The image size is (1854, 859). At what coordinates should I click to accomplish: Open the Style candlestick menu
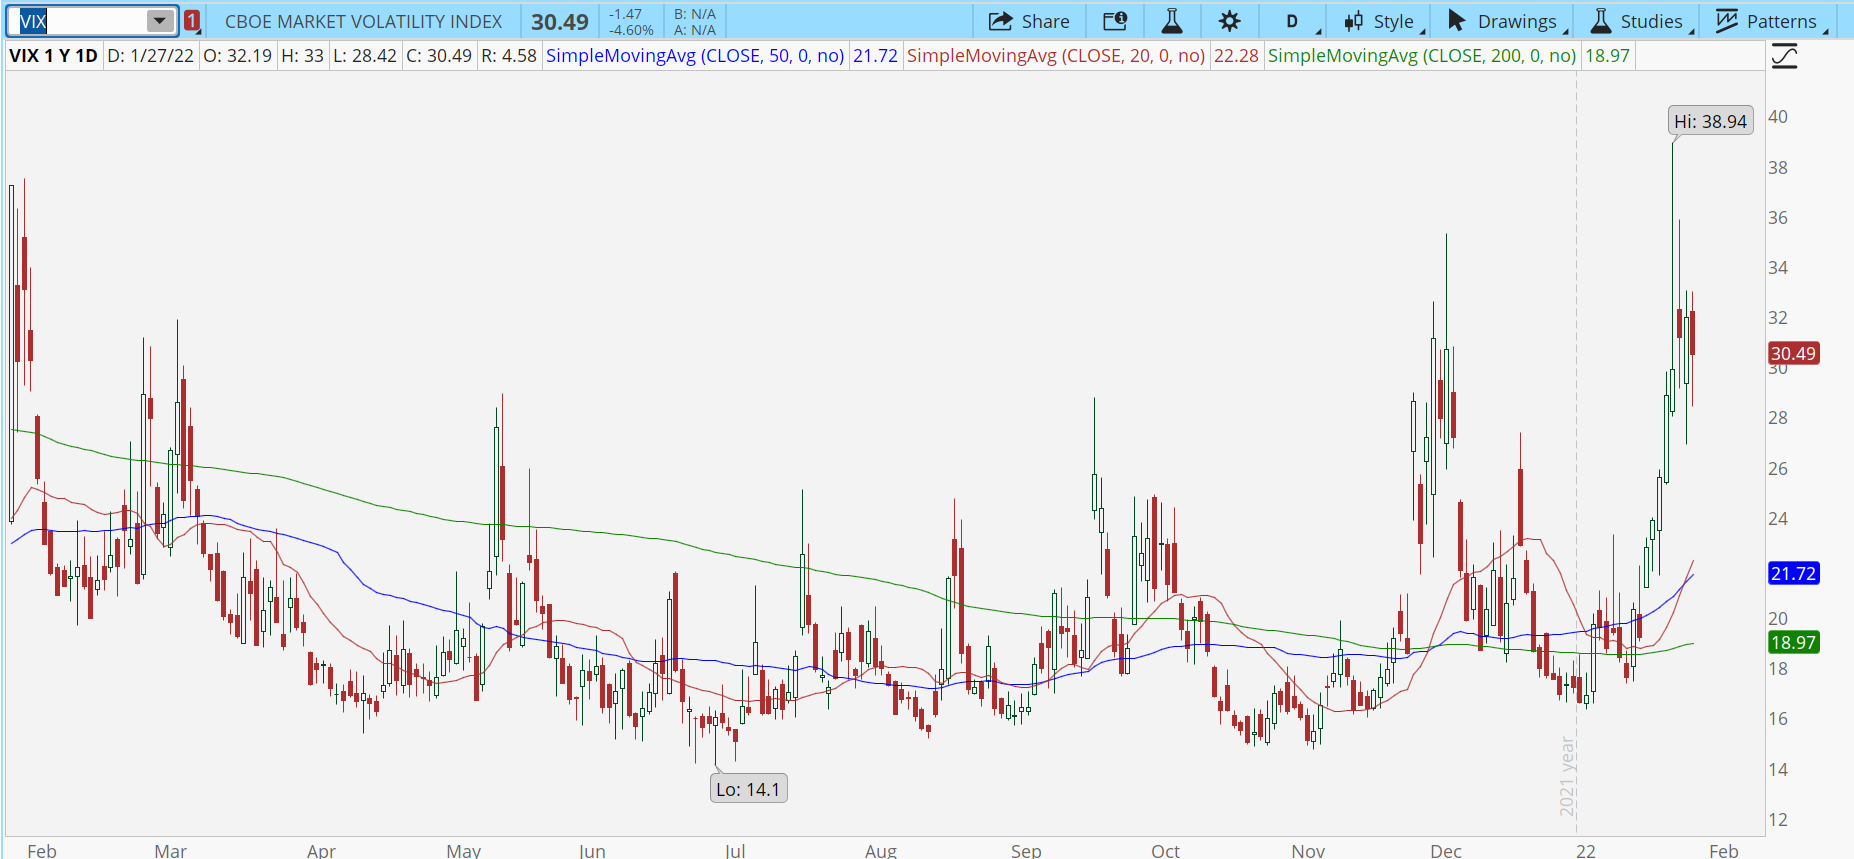pyautogui.click(x=1380, y=21)
